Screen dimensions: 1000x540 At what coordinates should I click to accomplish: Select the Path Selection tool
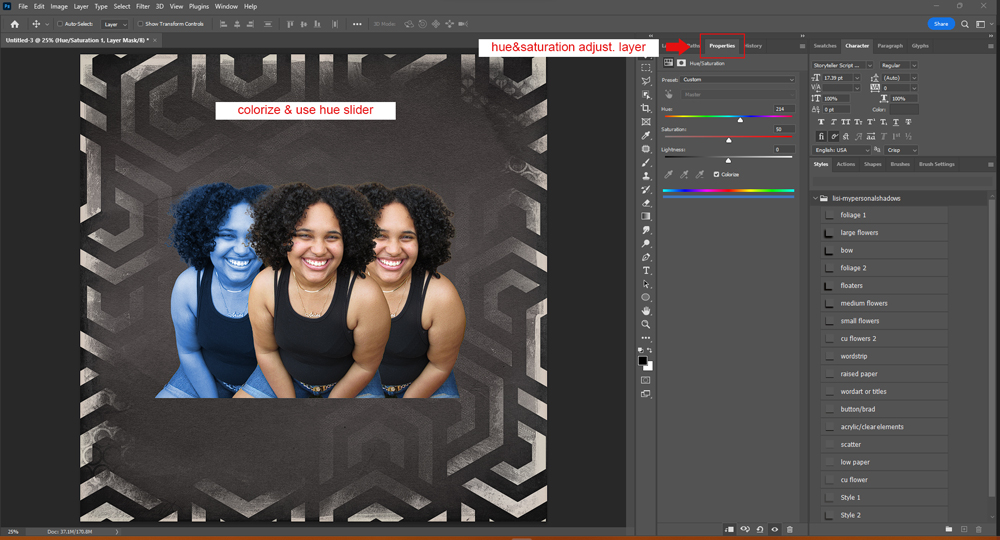coord(645,284)
